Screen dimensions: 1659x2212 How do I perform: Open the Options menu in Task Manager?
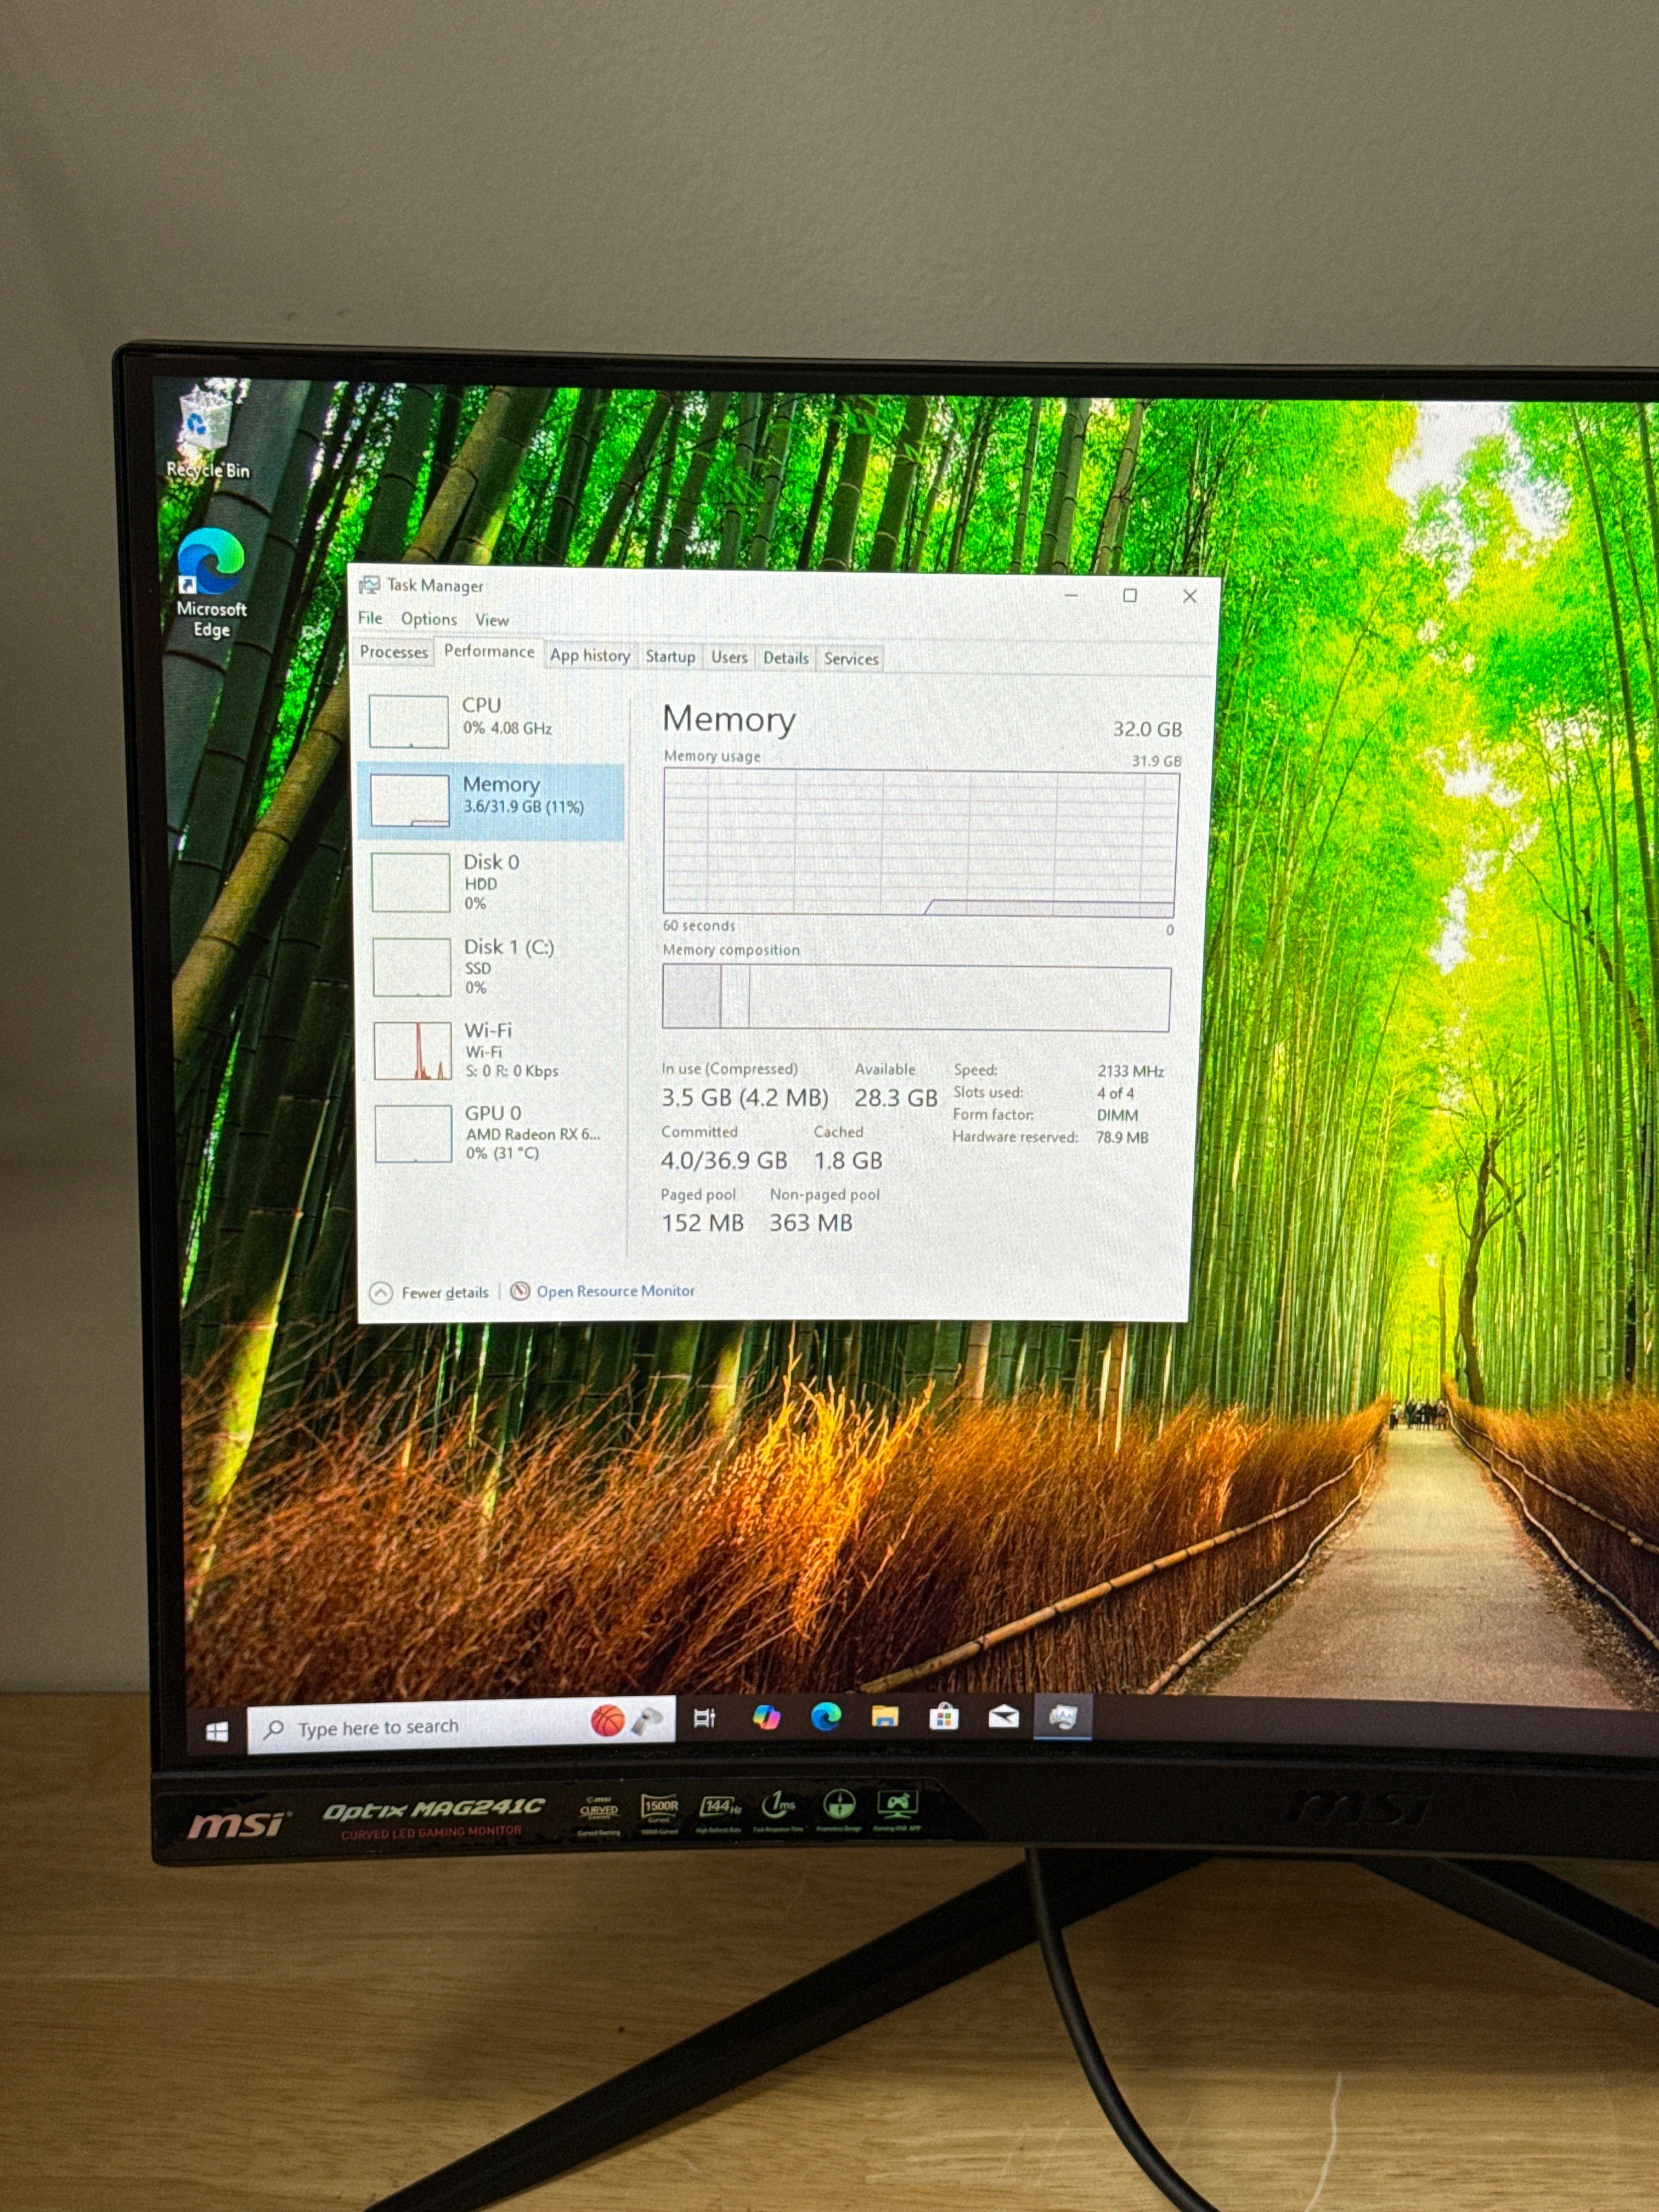coord(428,619)
